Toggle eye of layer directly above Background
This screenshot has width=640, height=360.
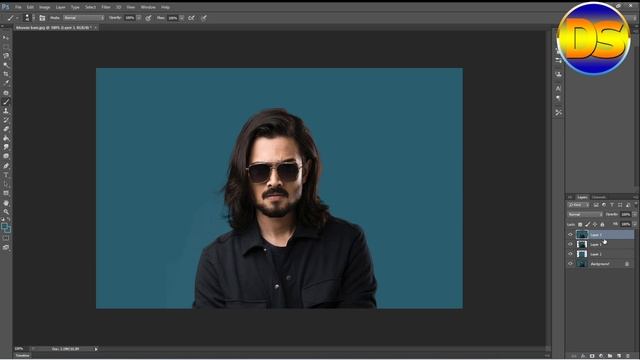click(x=570, y=254)
